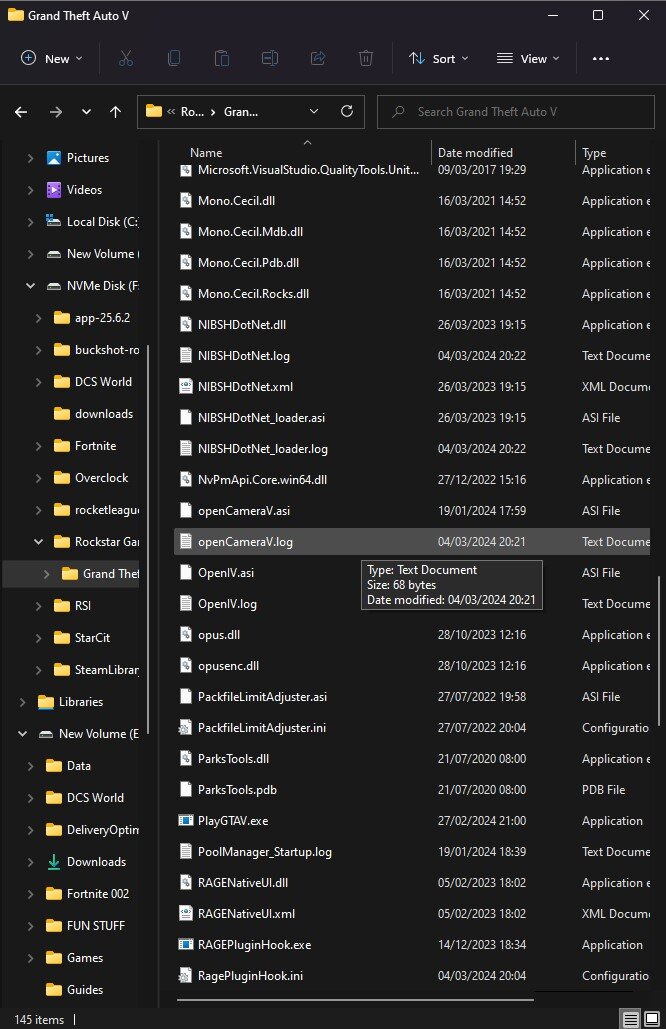Click the Cut scissors icon
666x1029 pixels.
click(125, 58)
